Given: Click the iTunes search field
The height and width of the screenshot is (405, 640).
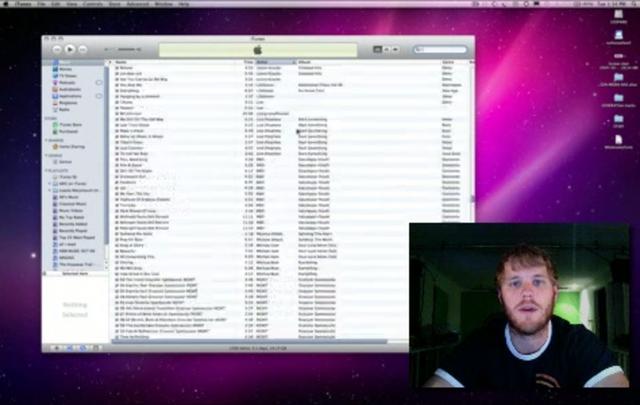Looking at the screenshot, I should (x=440, y=49).
